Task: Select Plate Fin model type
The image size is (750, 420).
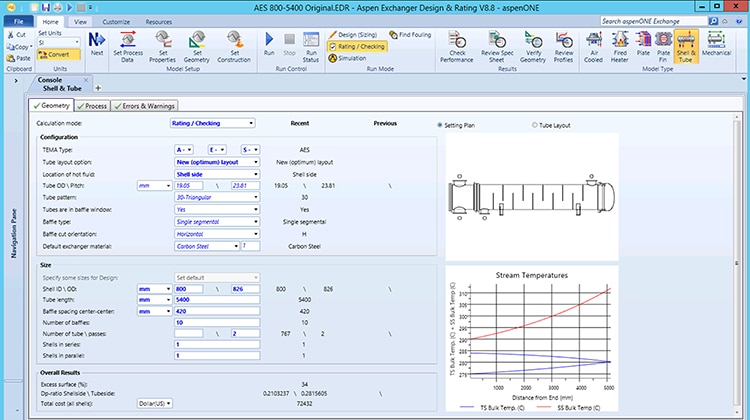Action: click(x=663, y=46)
